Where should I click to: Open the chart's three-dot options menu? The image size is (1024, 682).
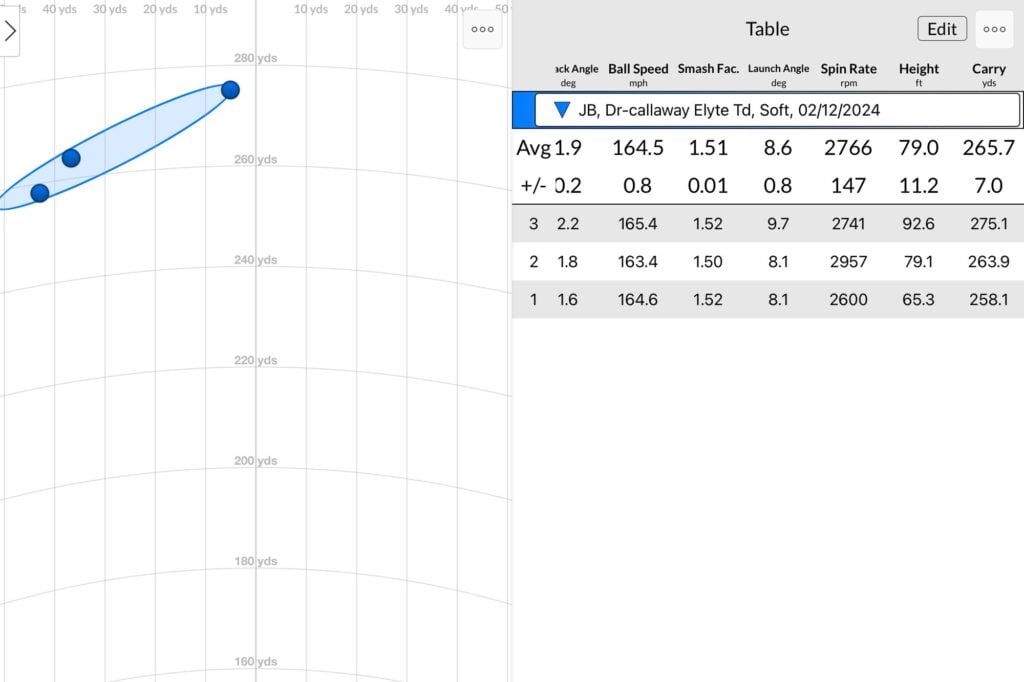pyautogui.click(x=482, y=29)
